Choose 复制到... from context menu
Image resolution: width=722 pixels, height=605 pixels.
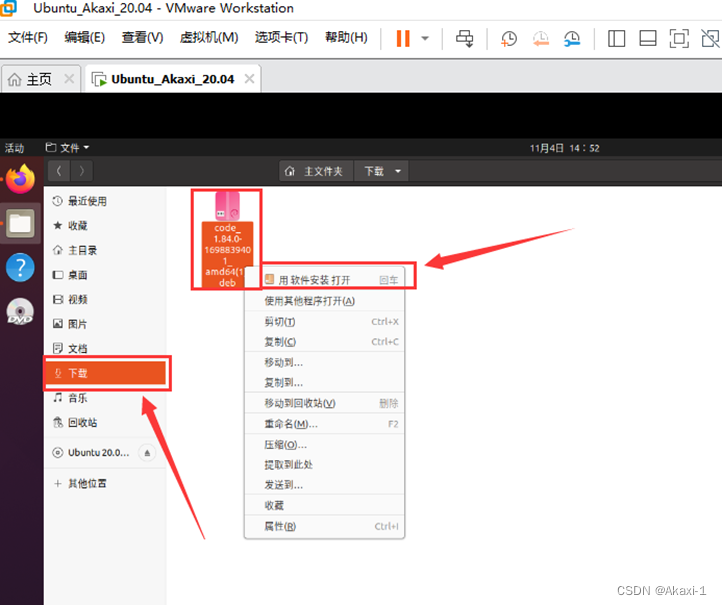324,383
